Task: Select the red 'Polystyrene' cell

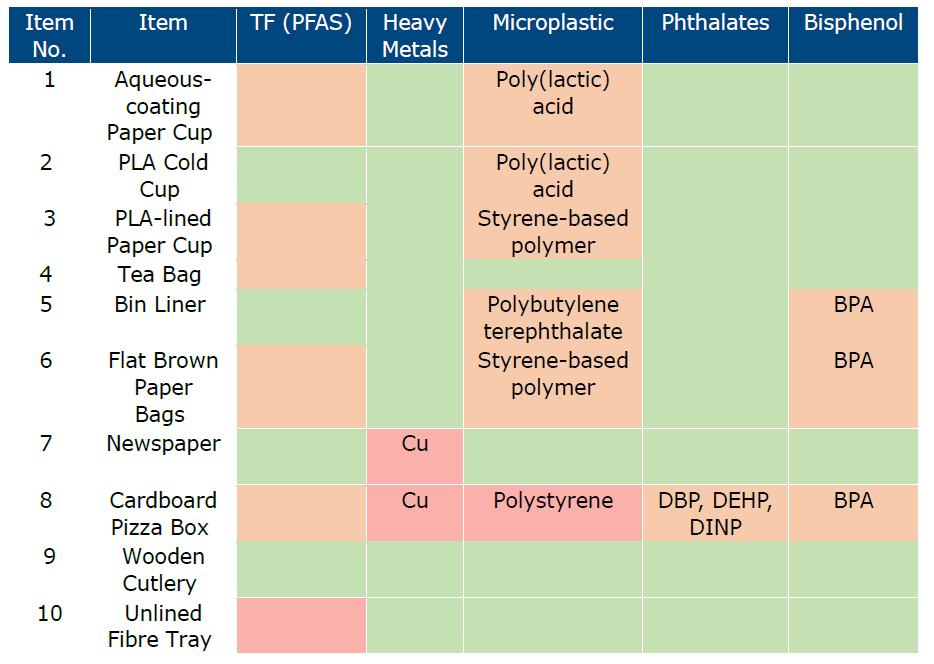Action: point(553,512)
